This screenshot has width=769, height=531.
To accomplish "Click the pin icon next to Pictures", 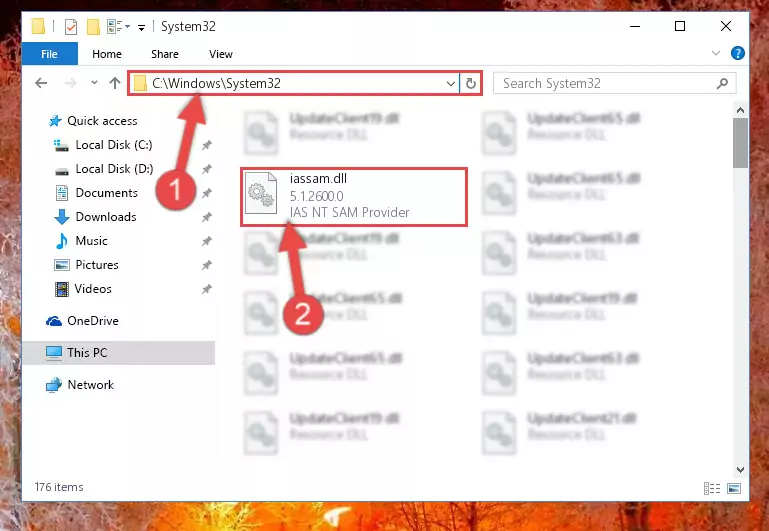I will pyautogui.click(x=206, y=265).
